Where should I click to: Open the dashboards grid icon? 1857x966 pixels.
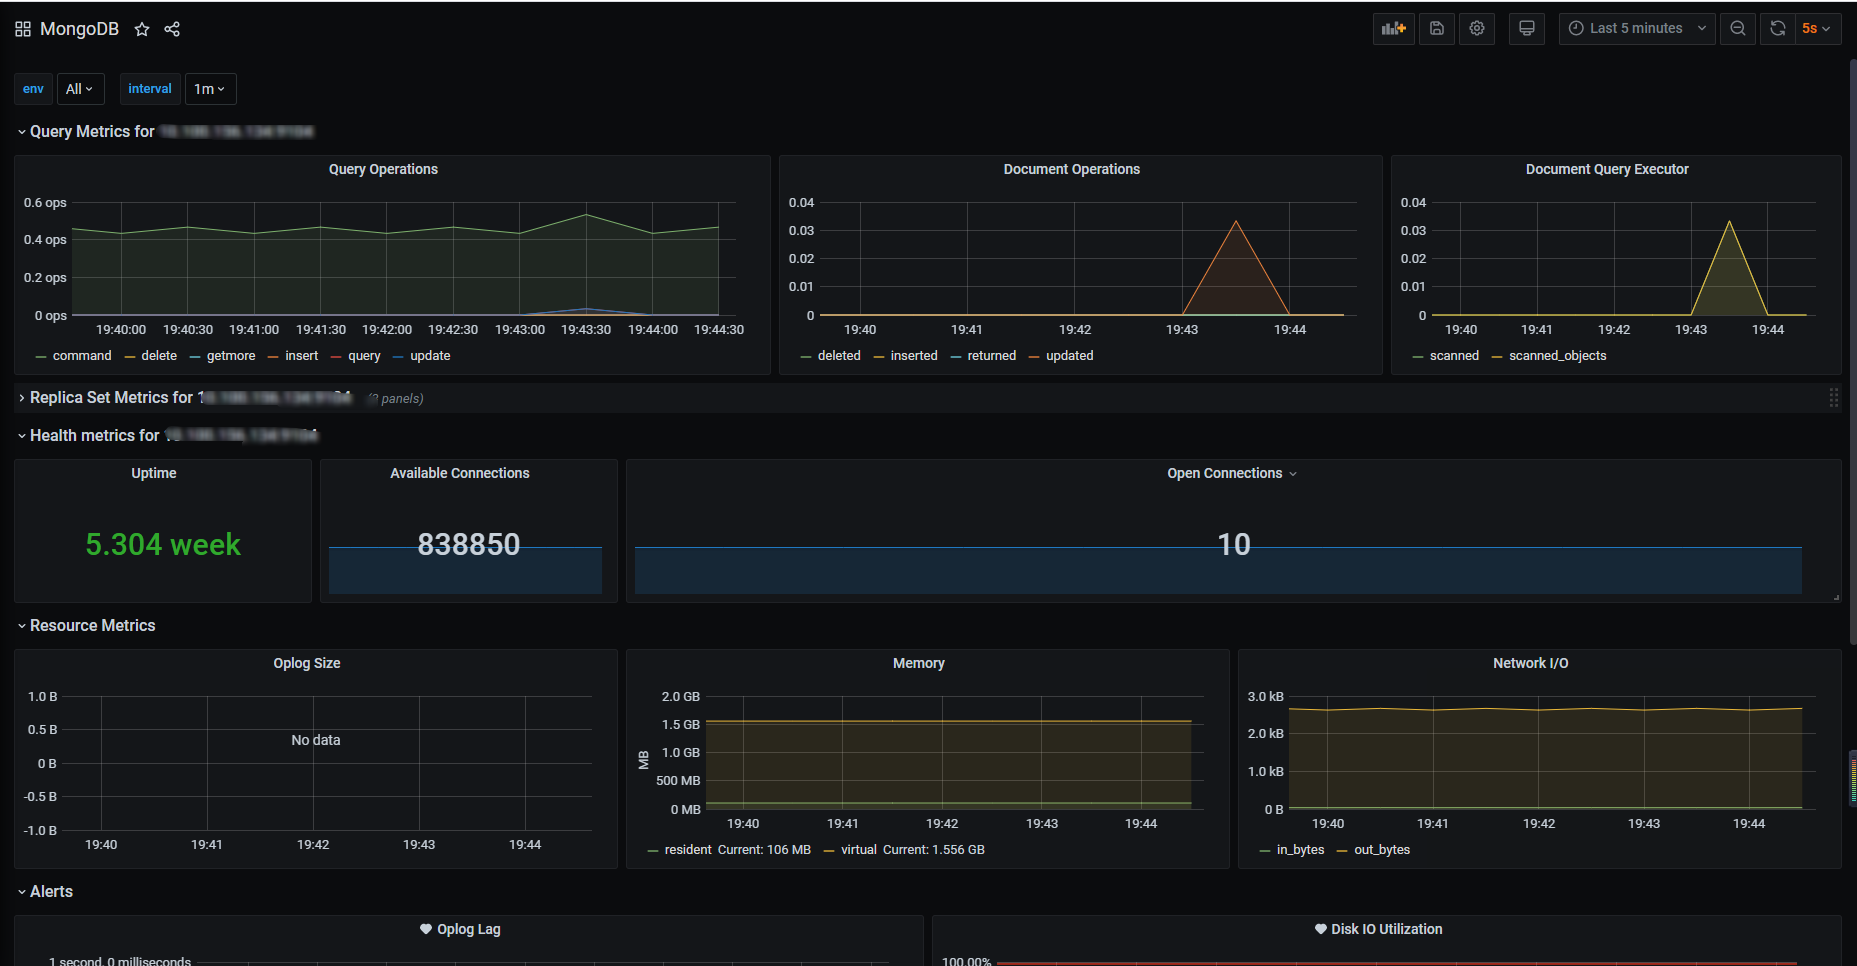23,29
